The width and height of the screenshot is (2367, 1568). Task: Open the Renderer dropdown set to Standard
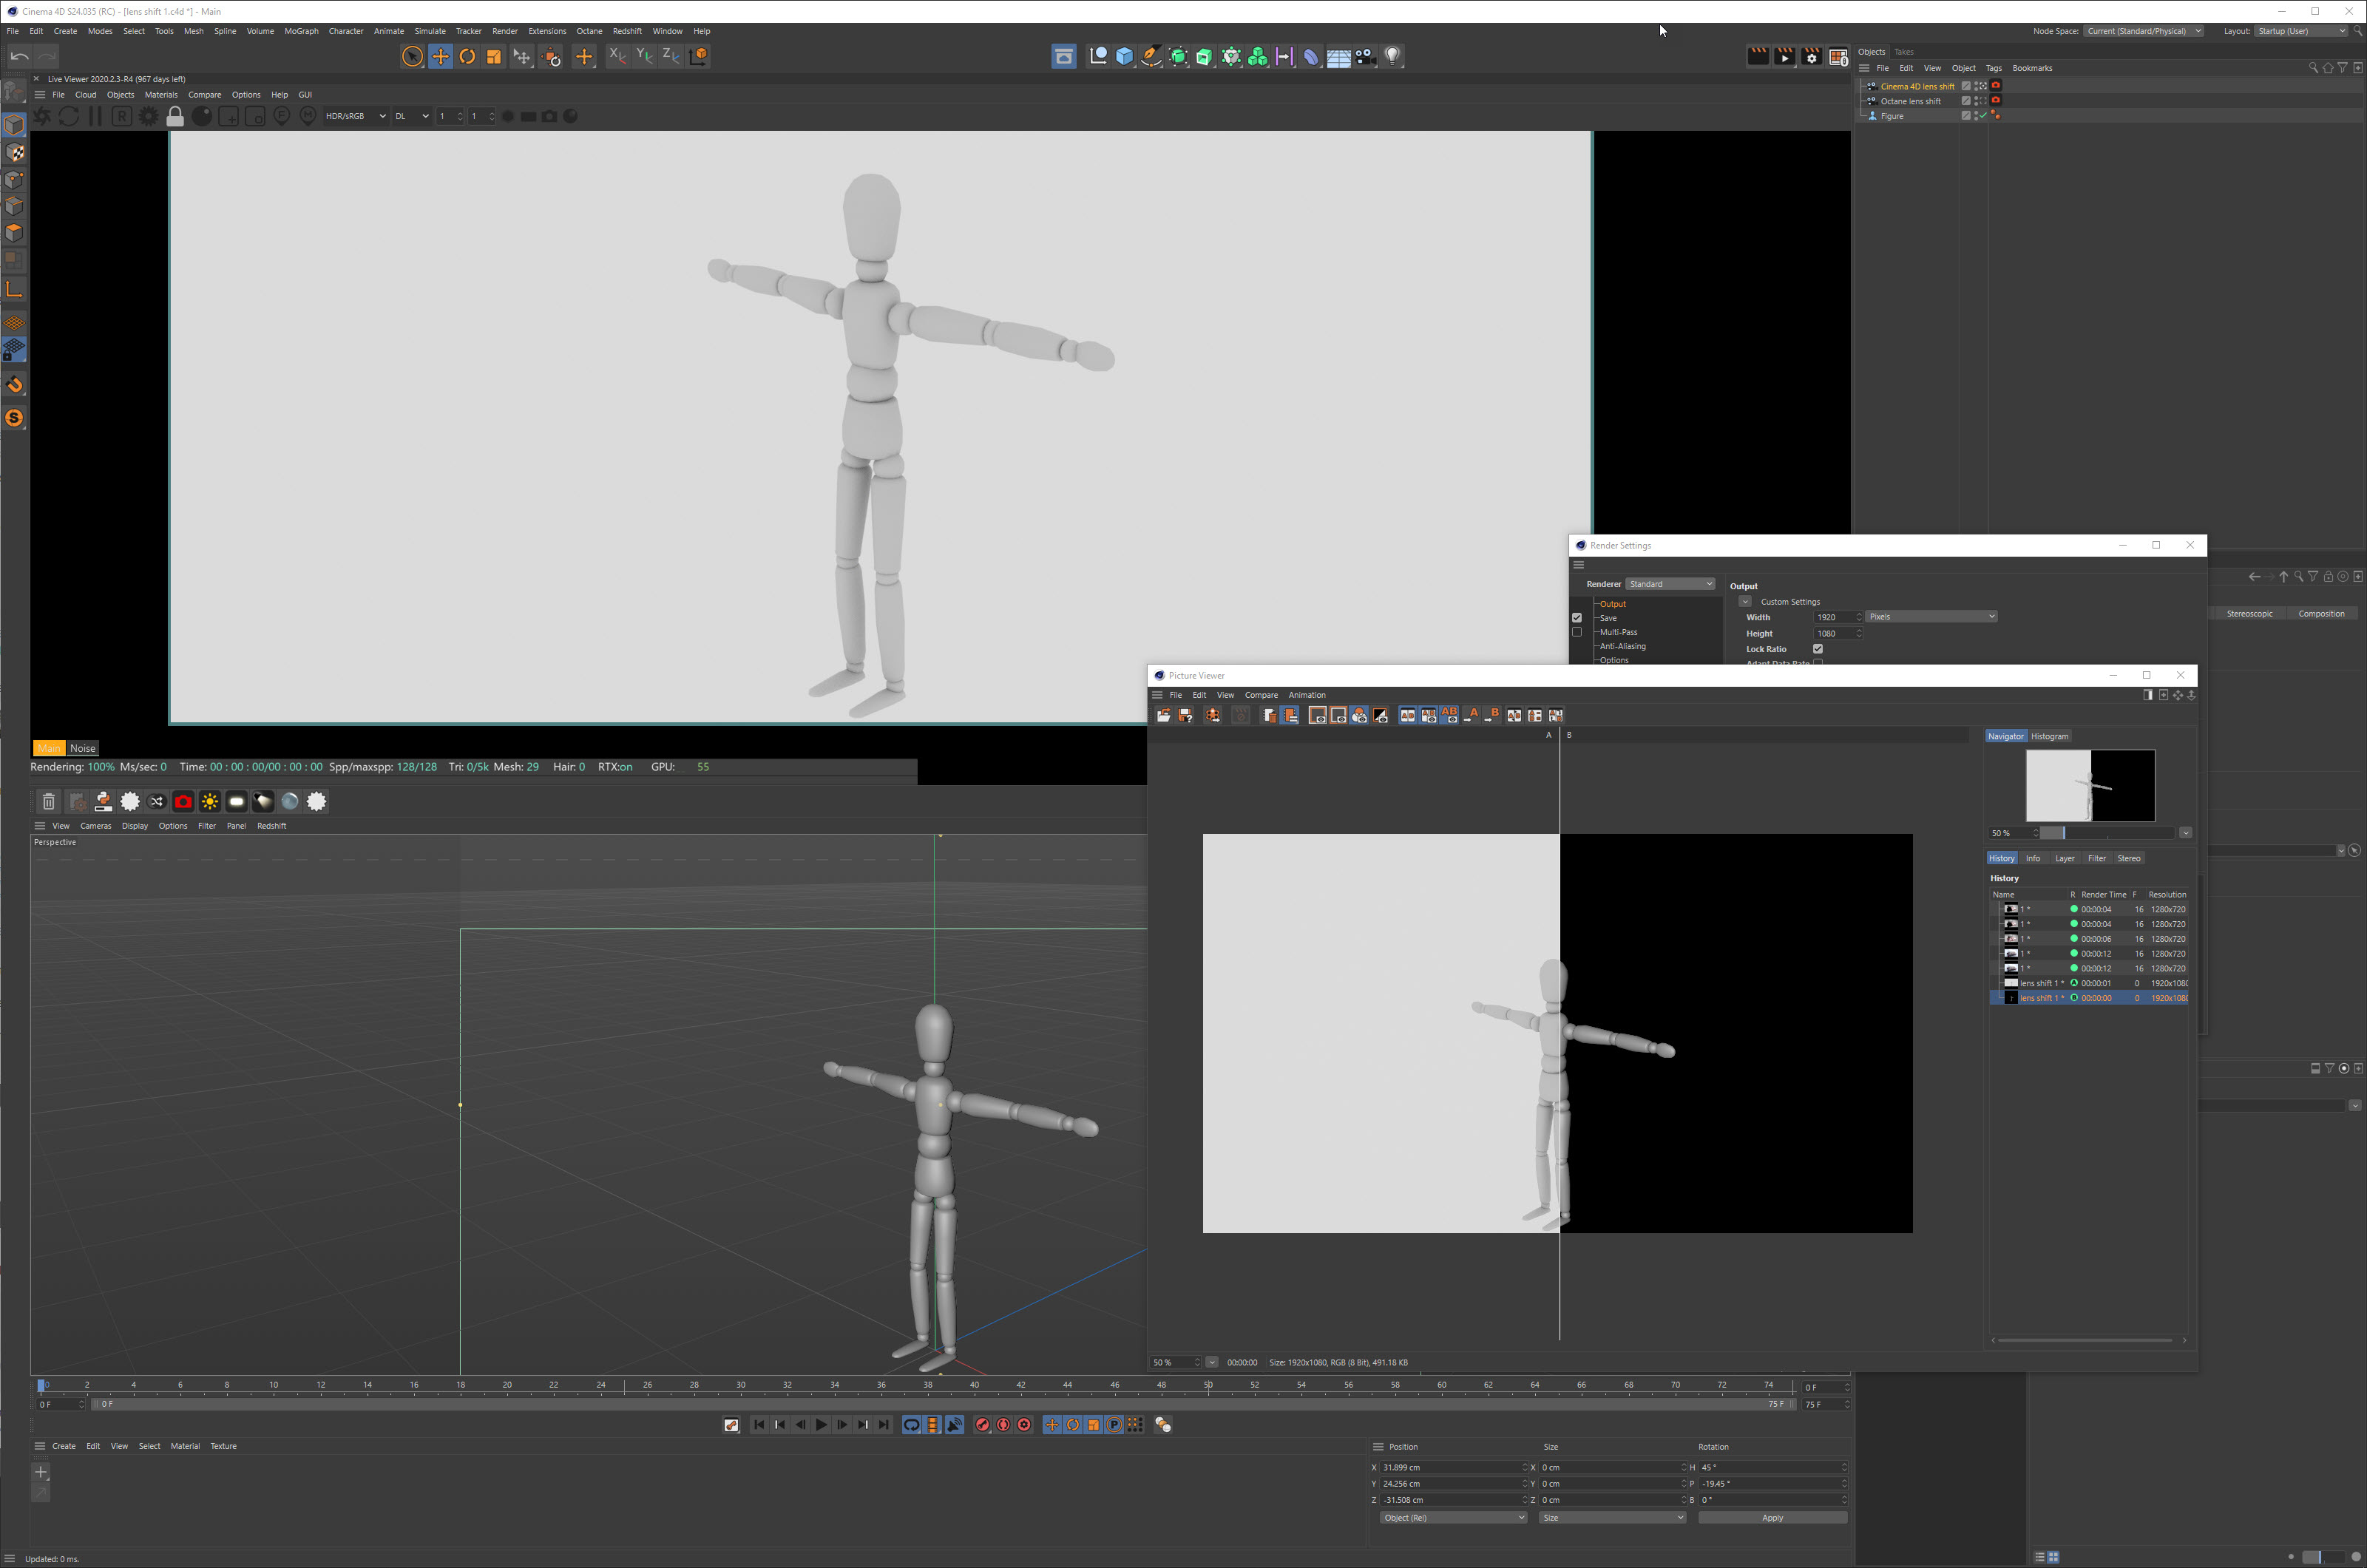coord(1669,584)
